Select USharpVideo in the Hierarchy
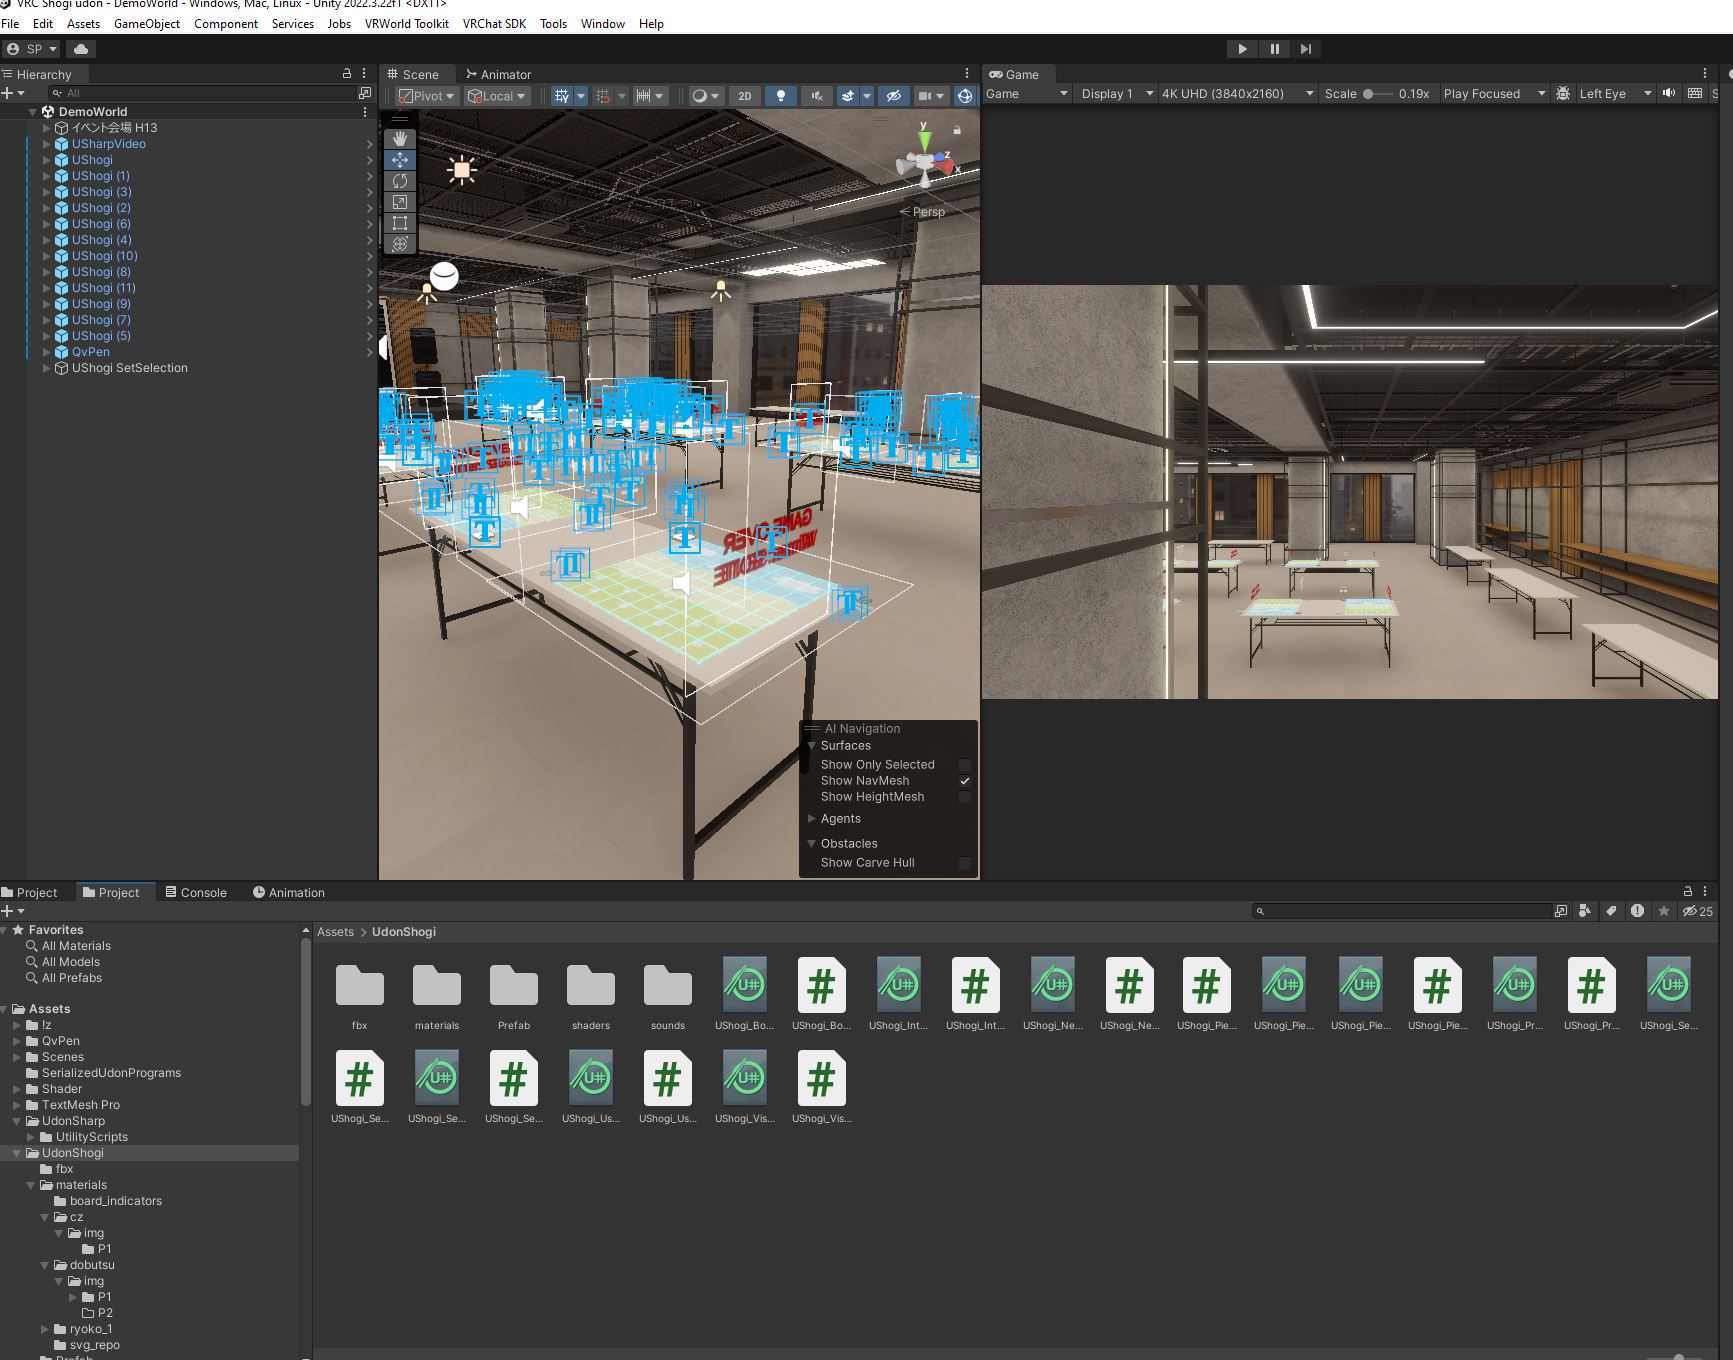The height and width of the screenshot is (1360, 1733). [108, 144]
